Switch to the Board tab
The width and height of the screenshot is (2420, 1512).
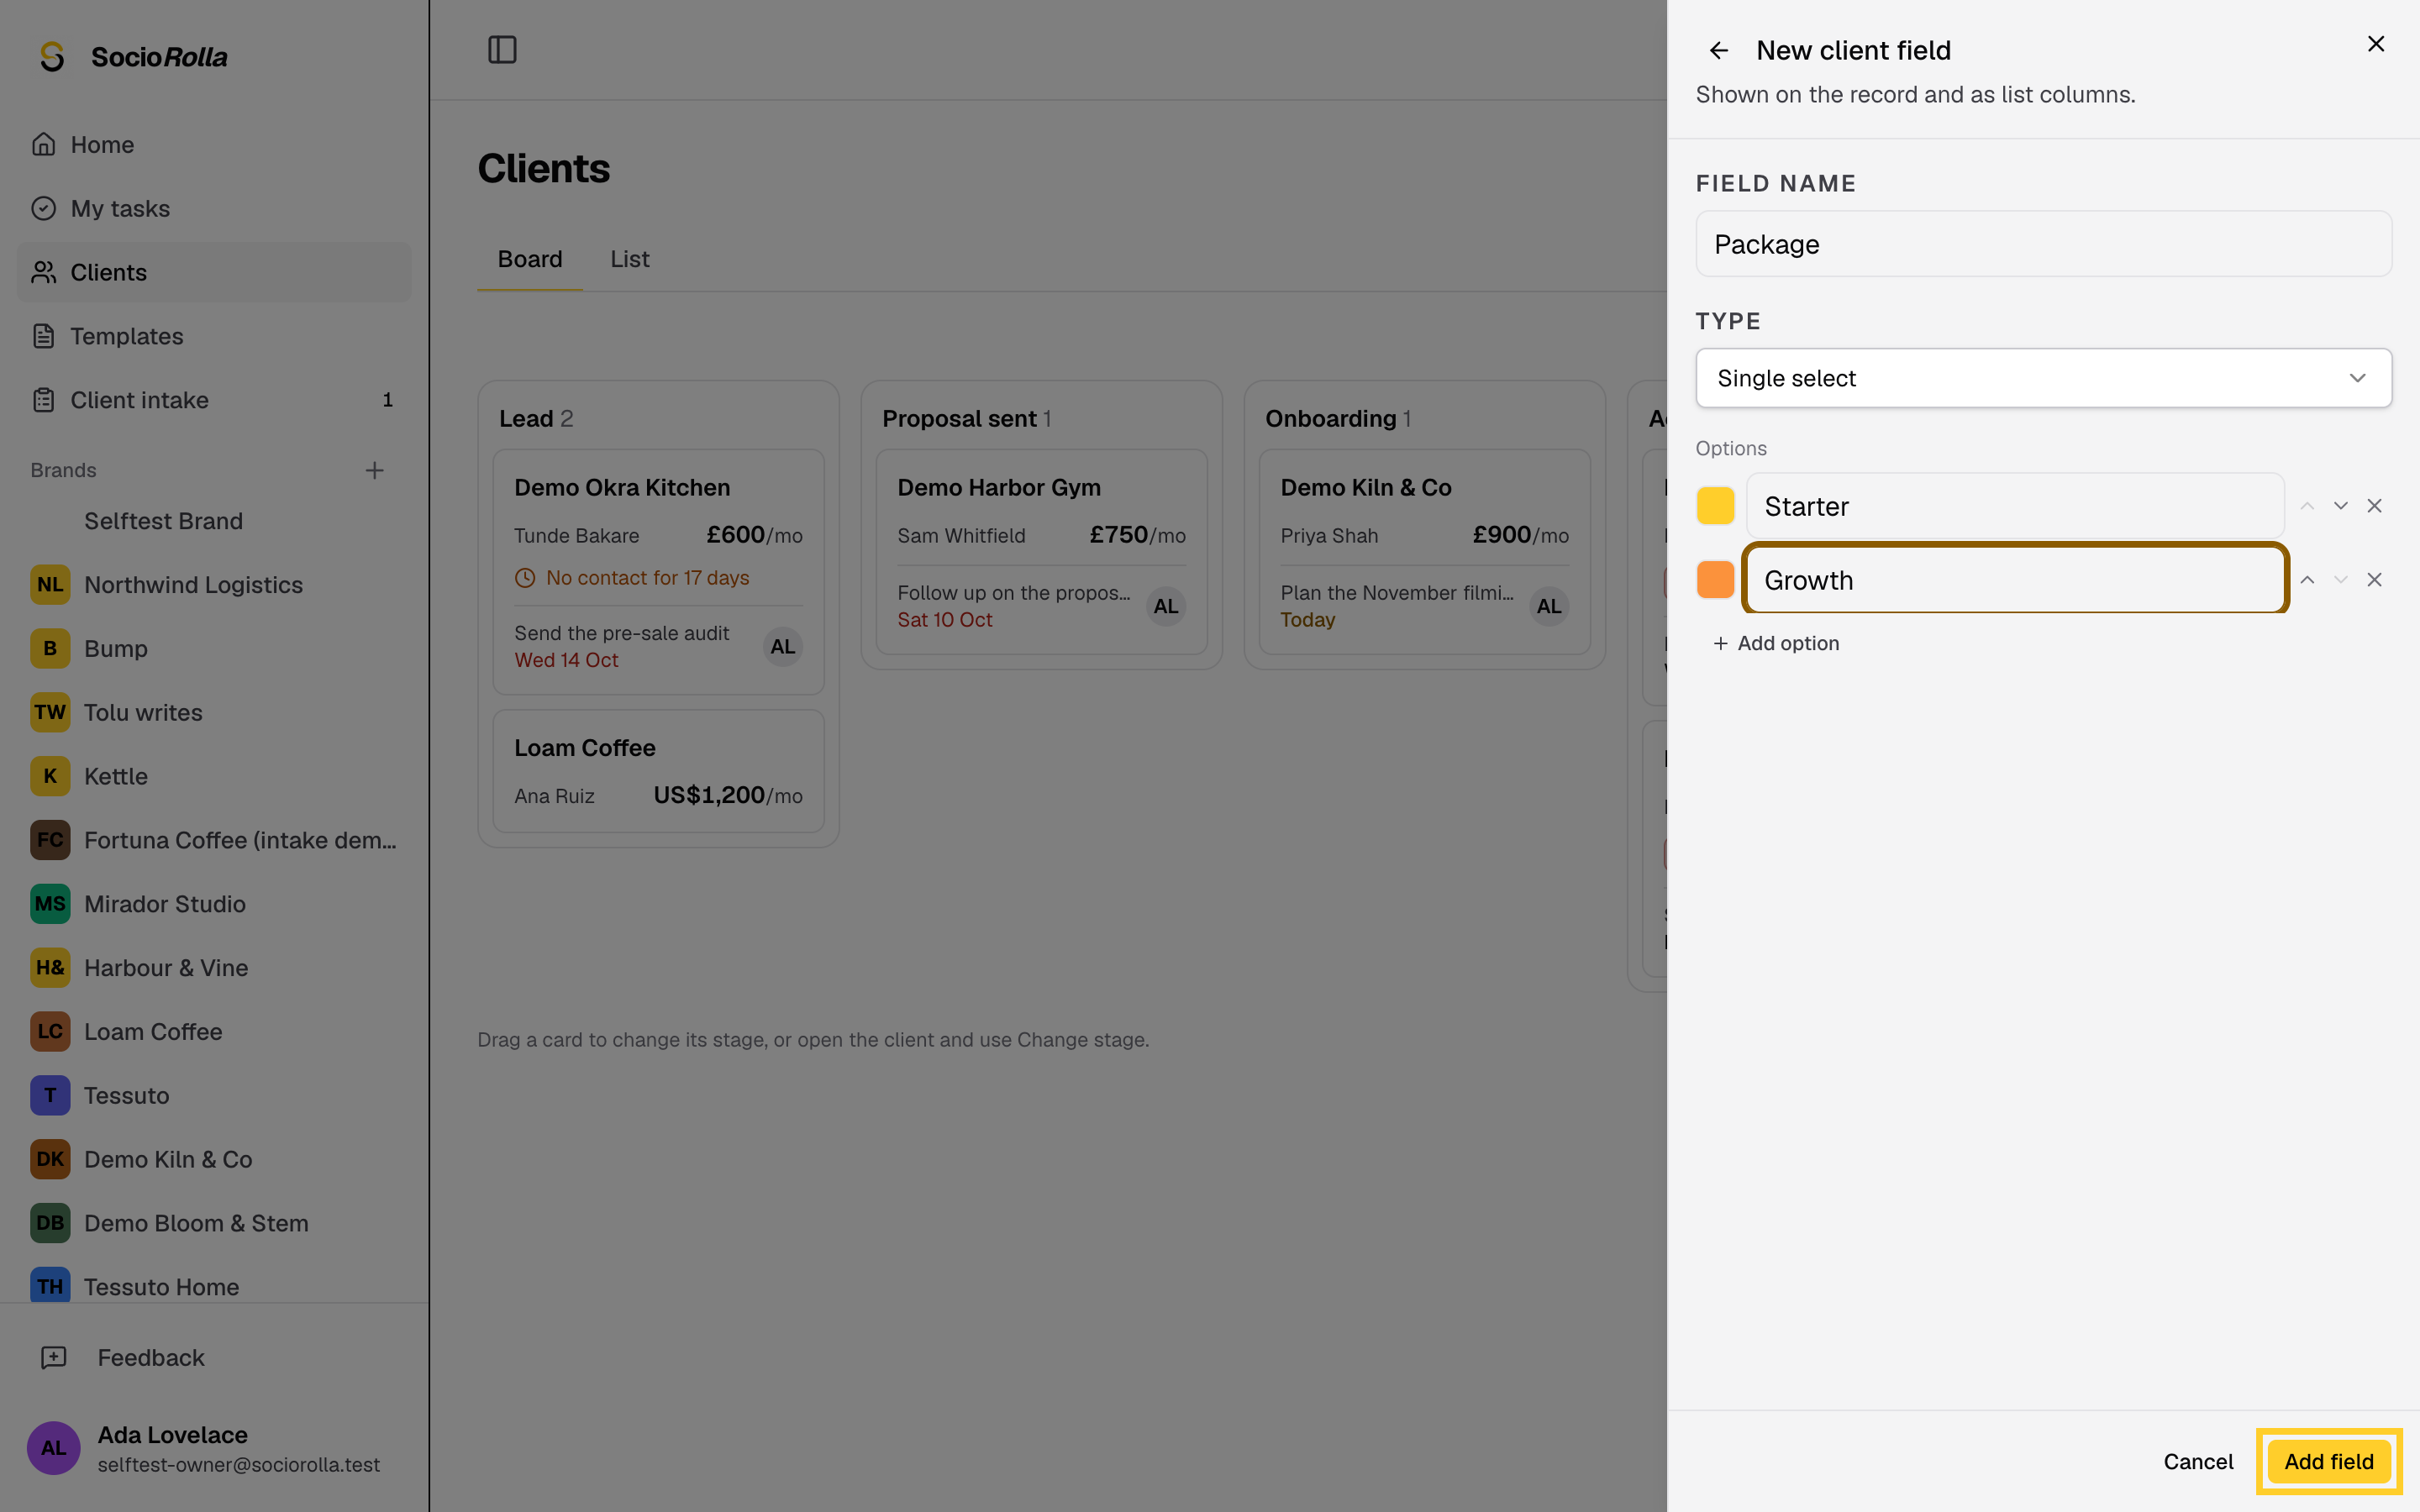tap(530, 260)
